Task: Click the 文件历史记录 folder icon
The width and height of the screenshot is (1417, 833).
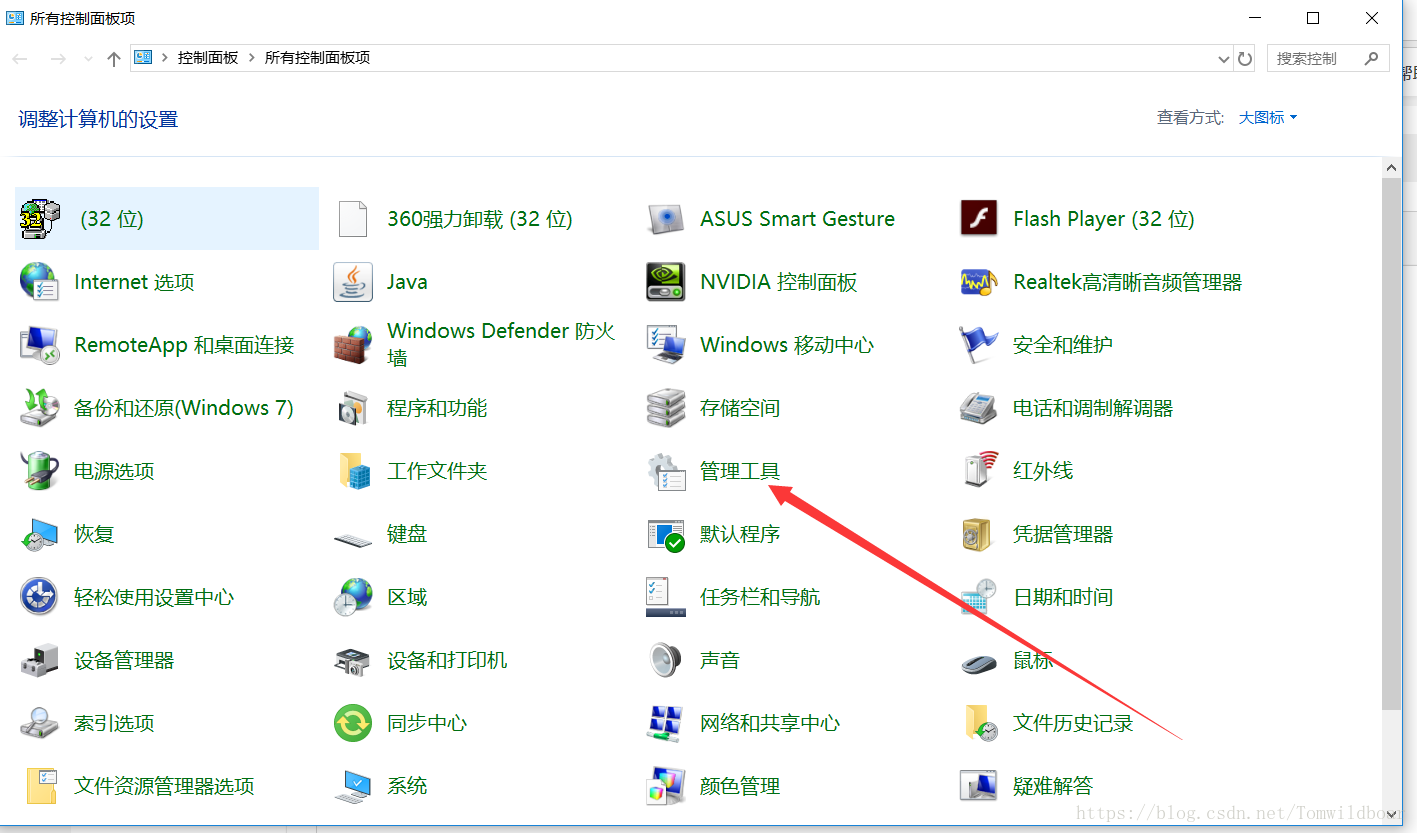Action: pyautogui.click(x=979, y=723)
